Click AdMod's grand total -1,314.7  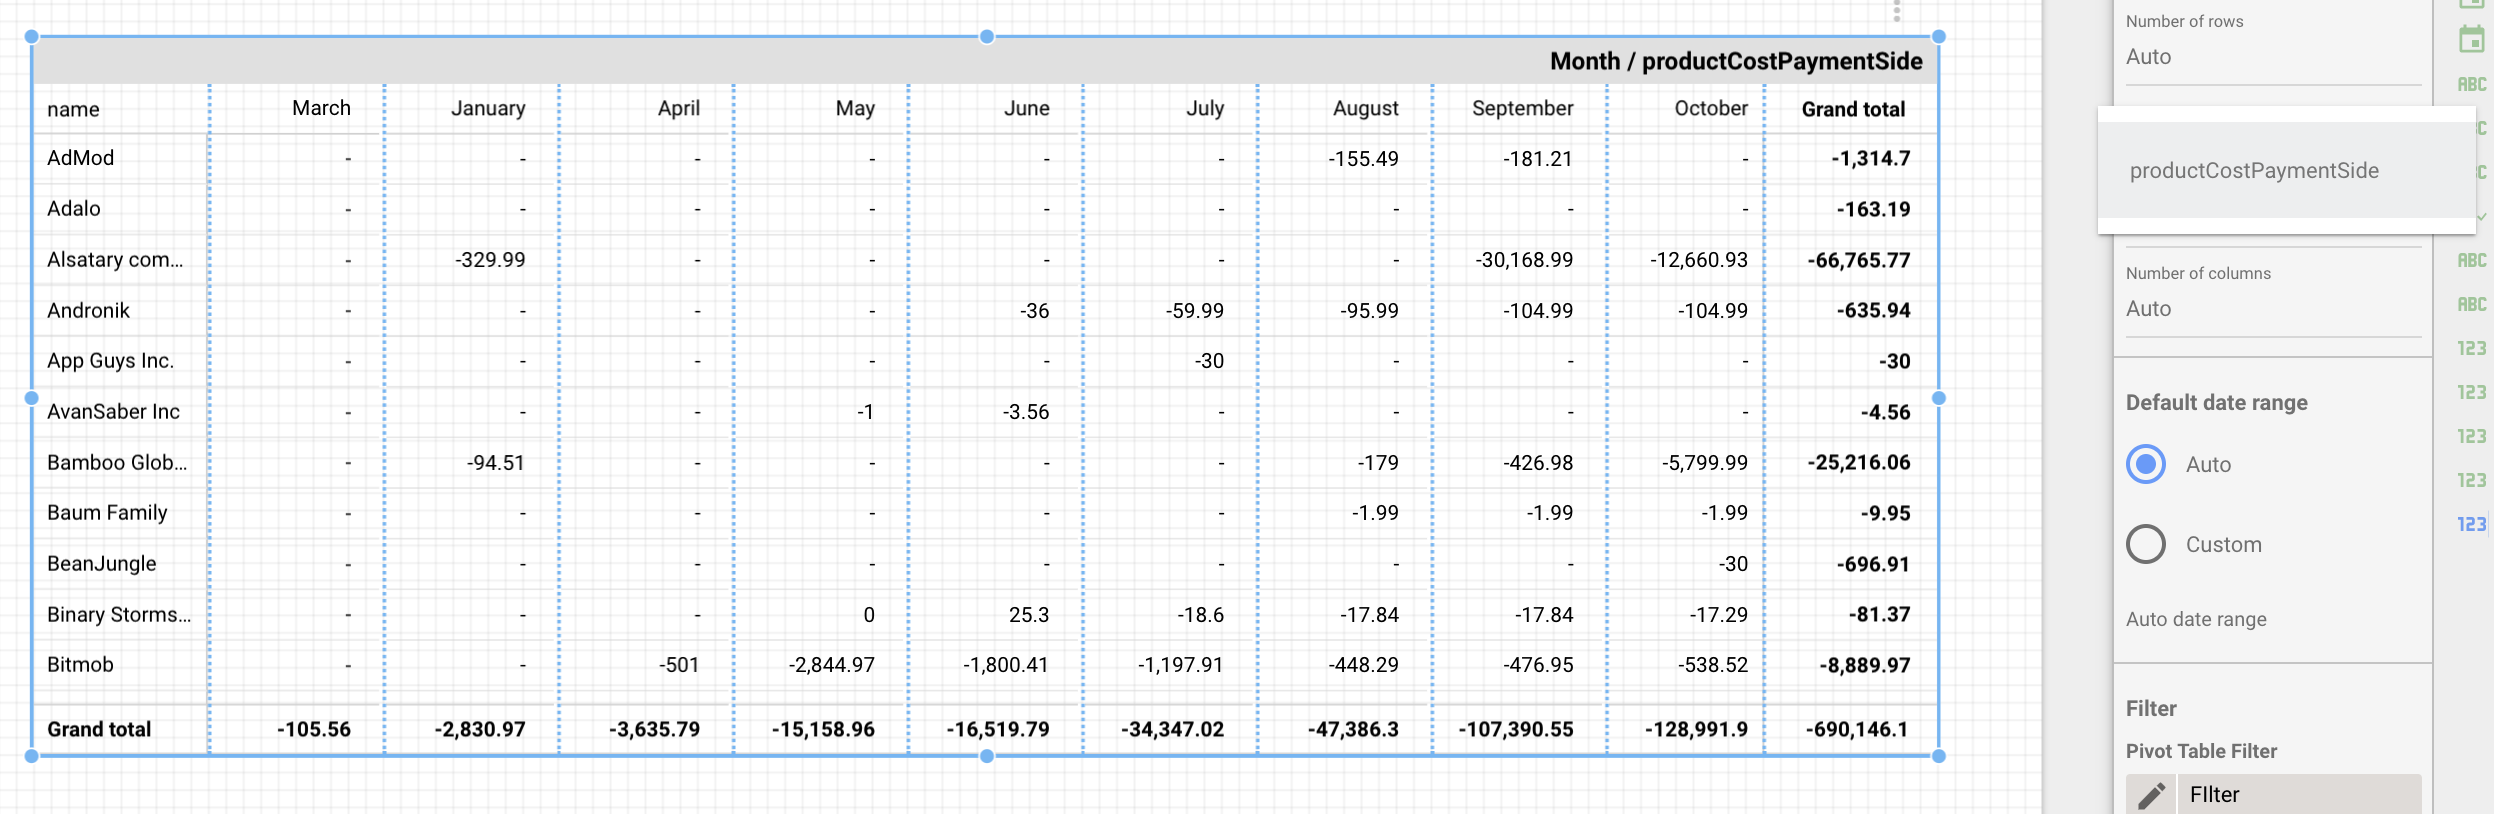click(x=1870, y=159)
